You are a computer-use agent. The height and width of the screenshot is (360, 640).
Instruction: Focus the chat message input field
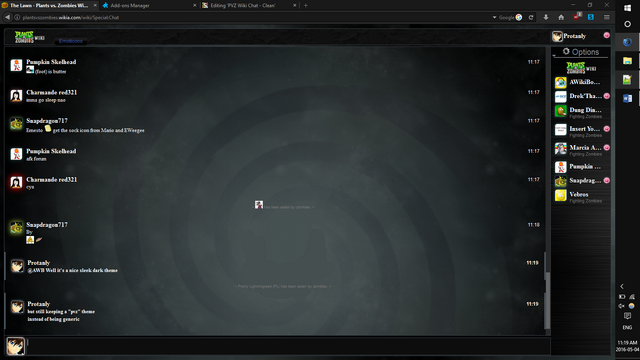pos(288,346)
